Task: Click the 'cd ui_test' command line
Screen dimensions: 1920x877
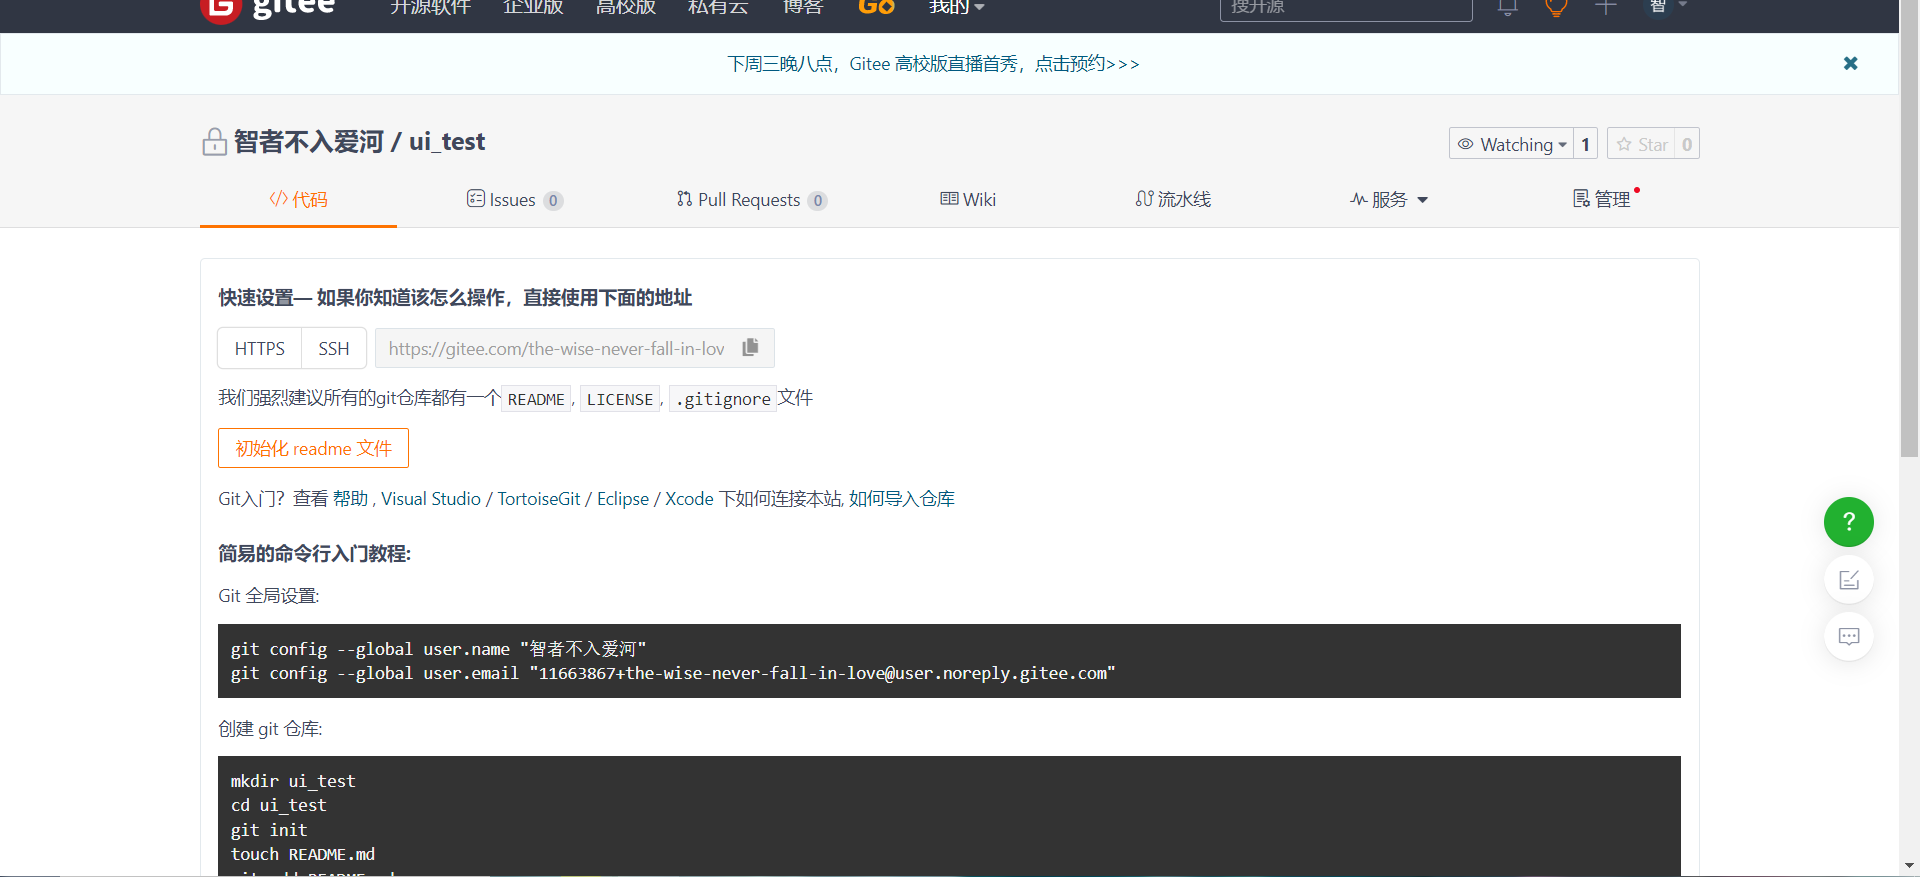Action: (279, 805)
